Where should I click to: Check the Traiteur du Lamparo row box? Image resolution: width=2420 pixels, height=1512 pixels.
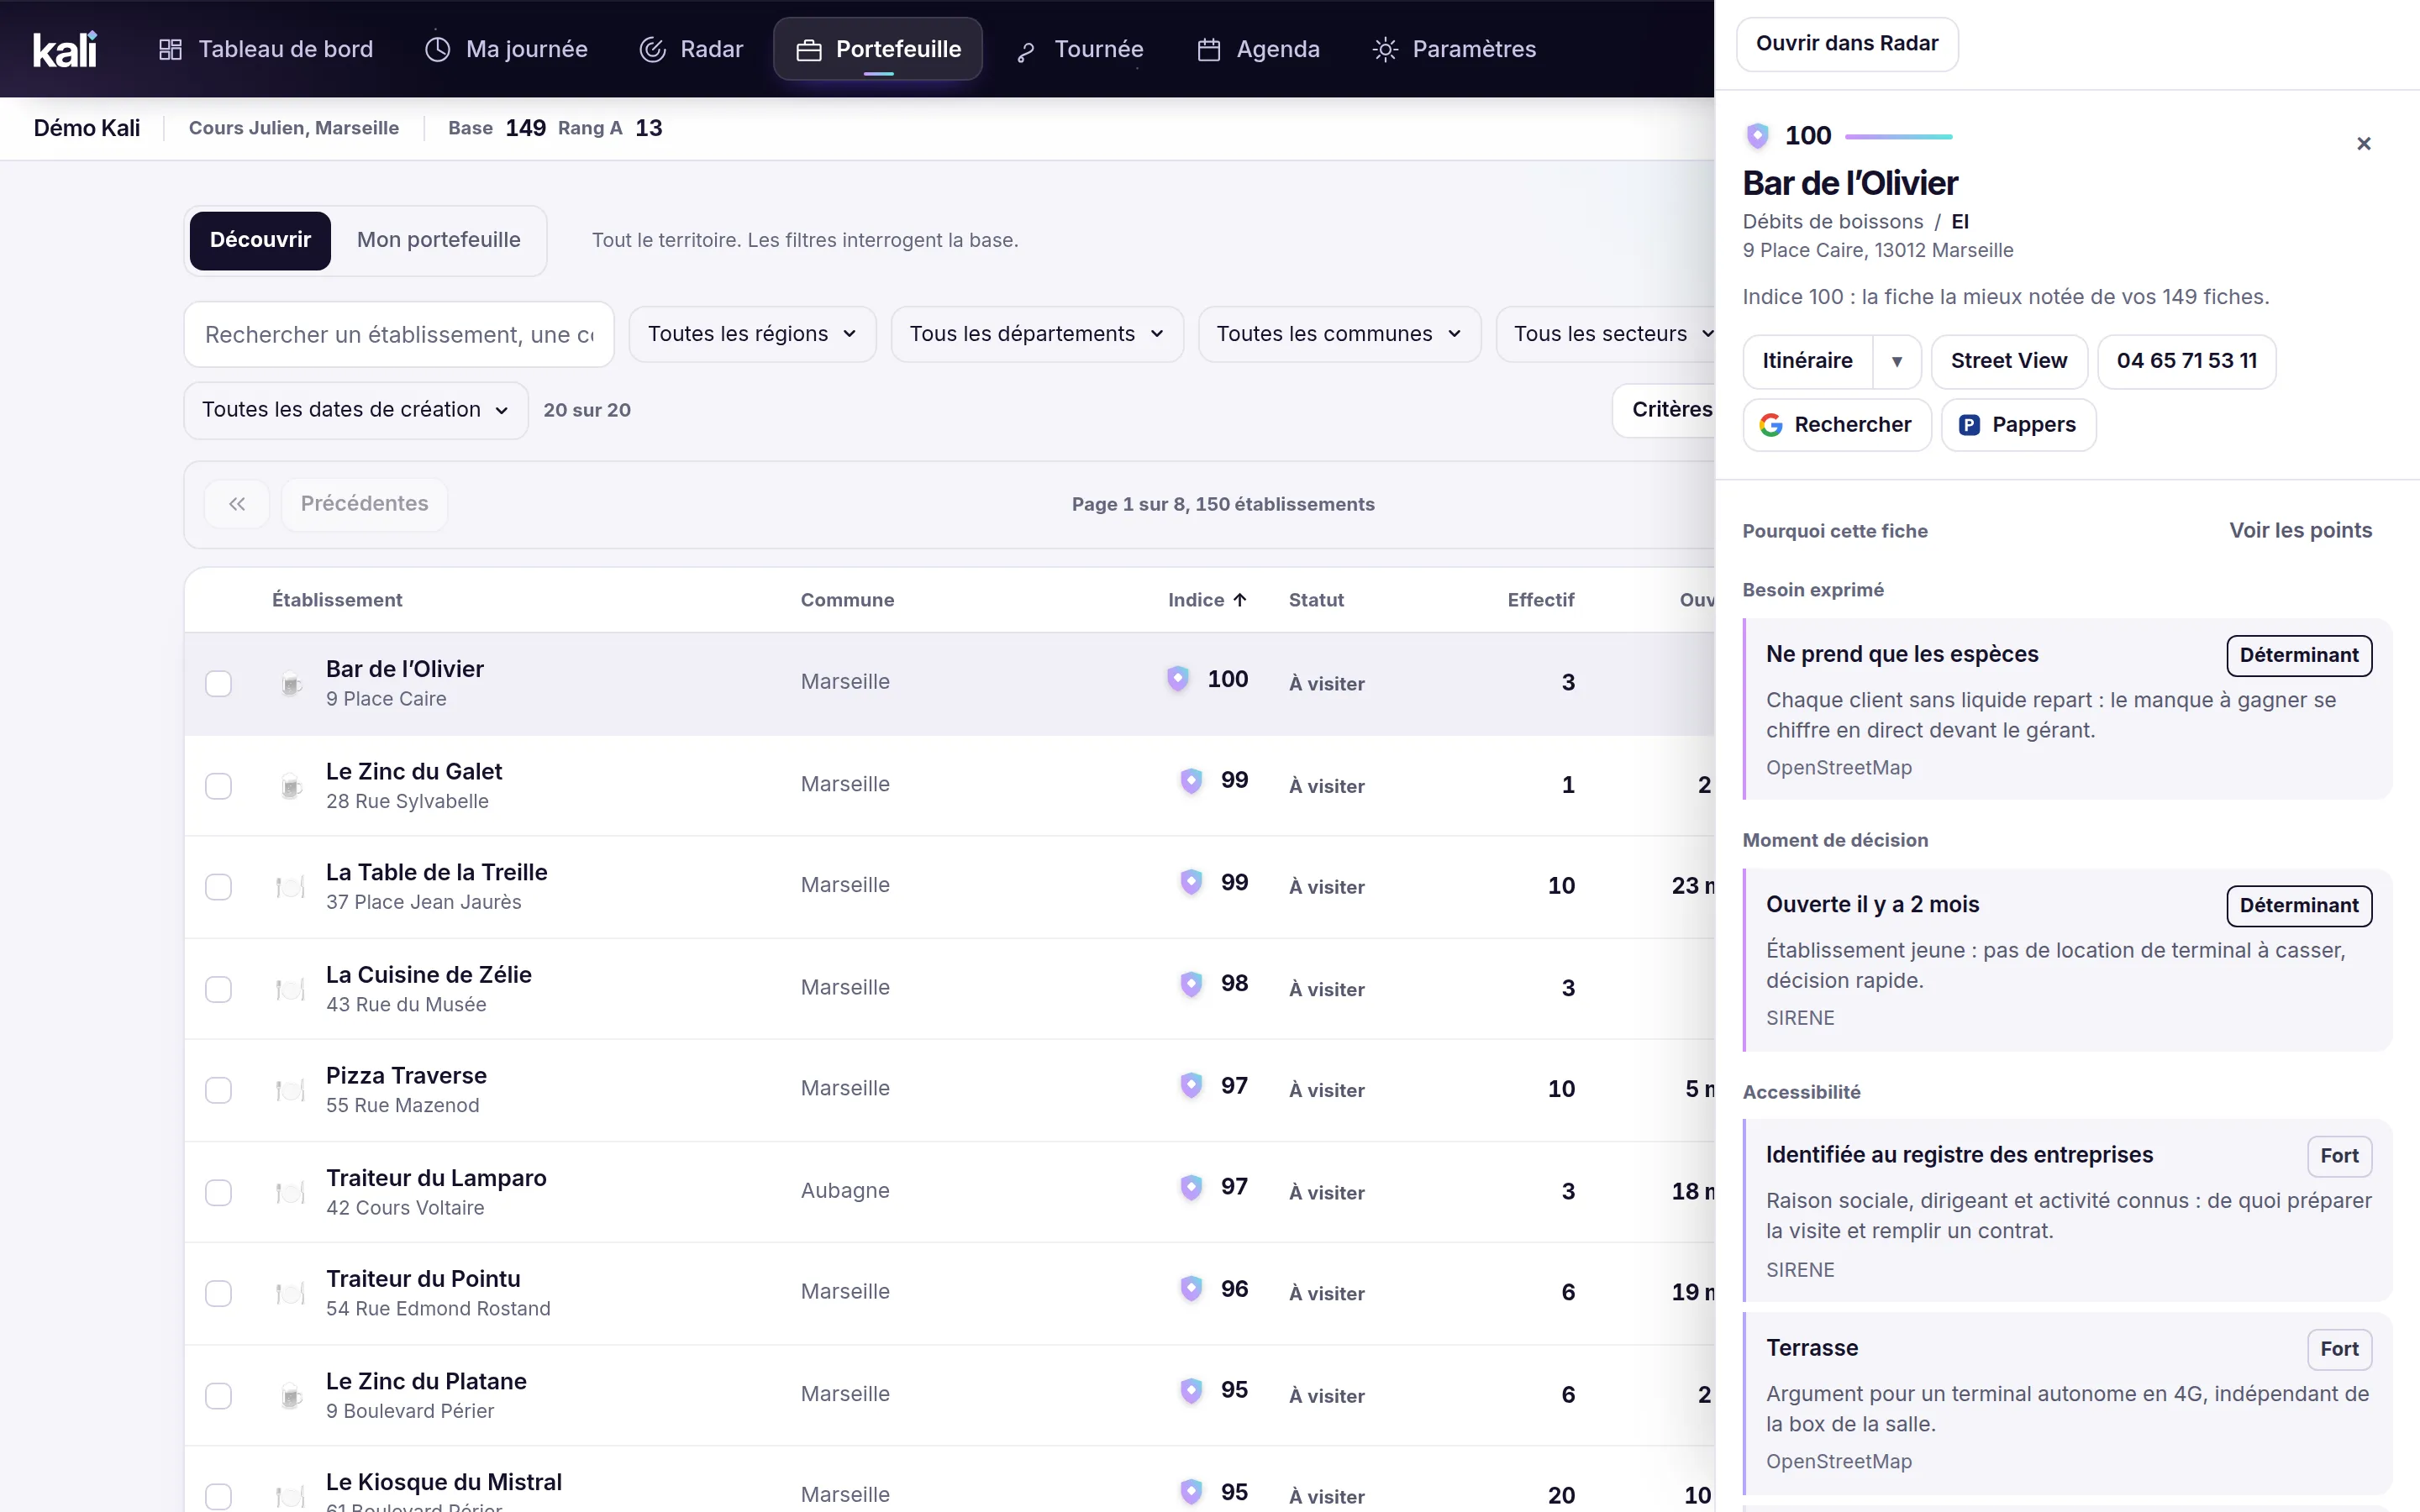point(218,1193)
